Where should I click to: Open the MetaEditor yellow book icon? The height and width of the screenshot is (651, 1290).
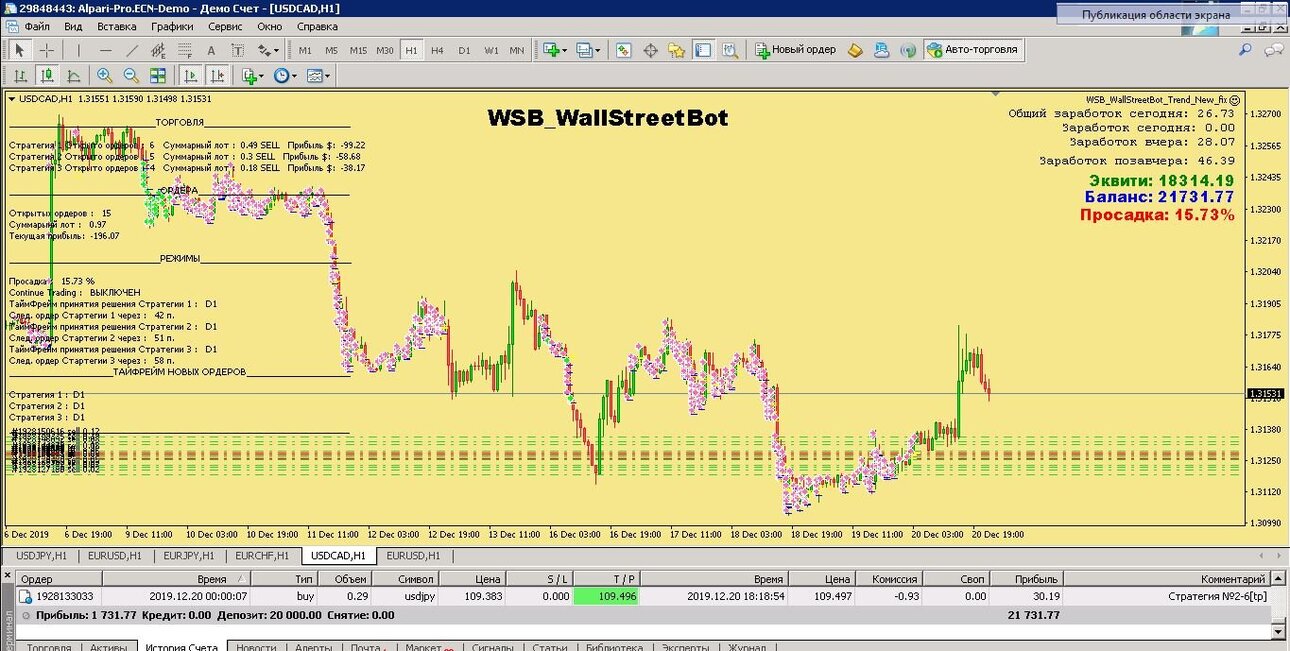(855, 50)
